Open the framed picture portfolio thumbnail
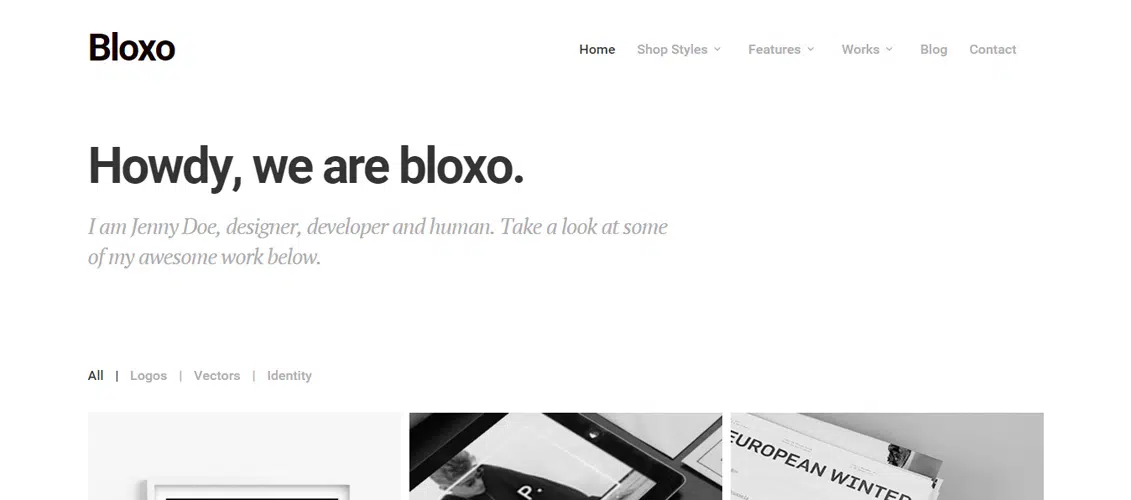Image resolution: width=1131 pixels, height=500 pixels. [244, 456]
